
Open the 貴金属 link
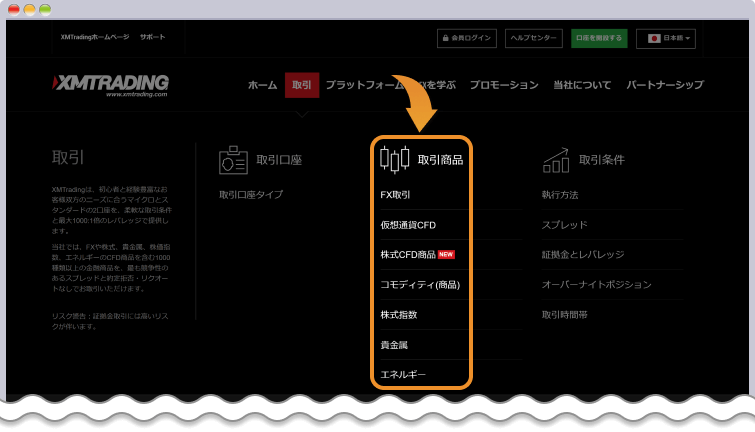(x=394, y=345)
